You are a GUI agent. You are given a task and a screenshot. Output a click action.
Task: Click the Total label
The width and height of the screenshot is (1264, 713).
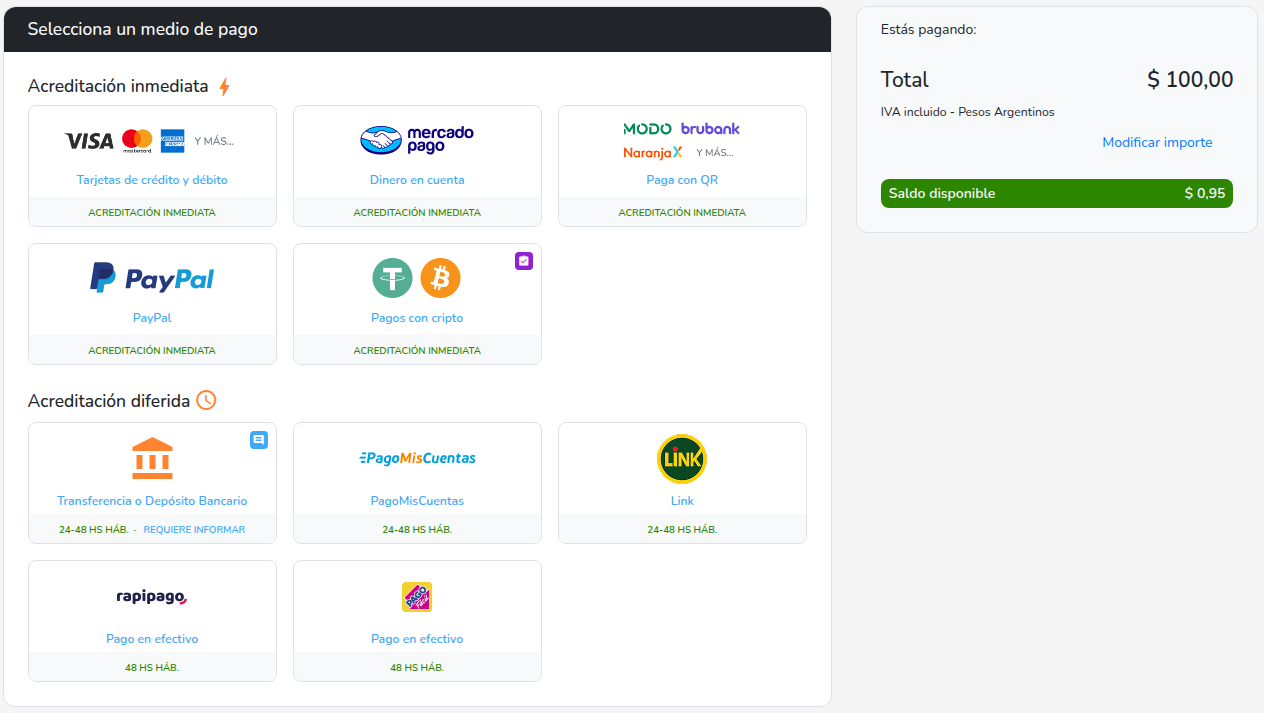tap(905, 80)
